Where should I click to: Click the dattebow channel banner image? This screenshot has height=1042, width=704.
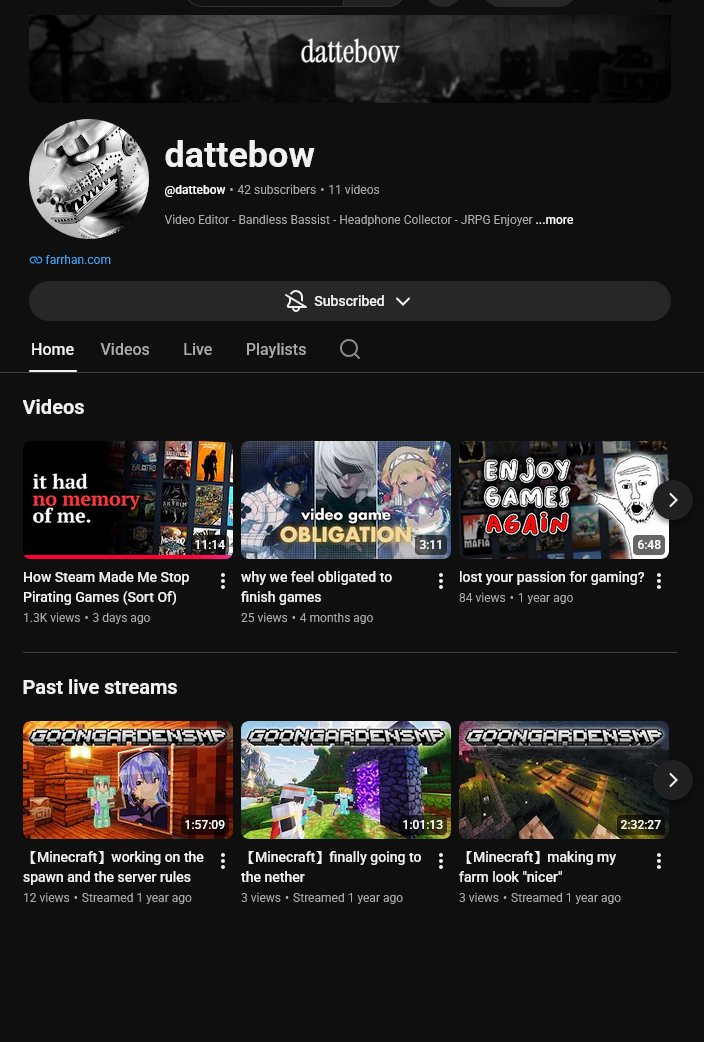coord(350,59)
